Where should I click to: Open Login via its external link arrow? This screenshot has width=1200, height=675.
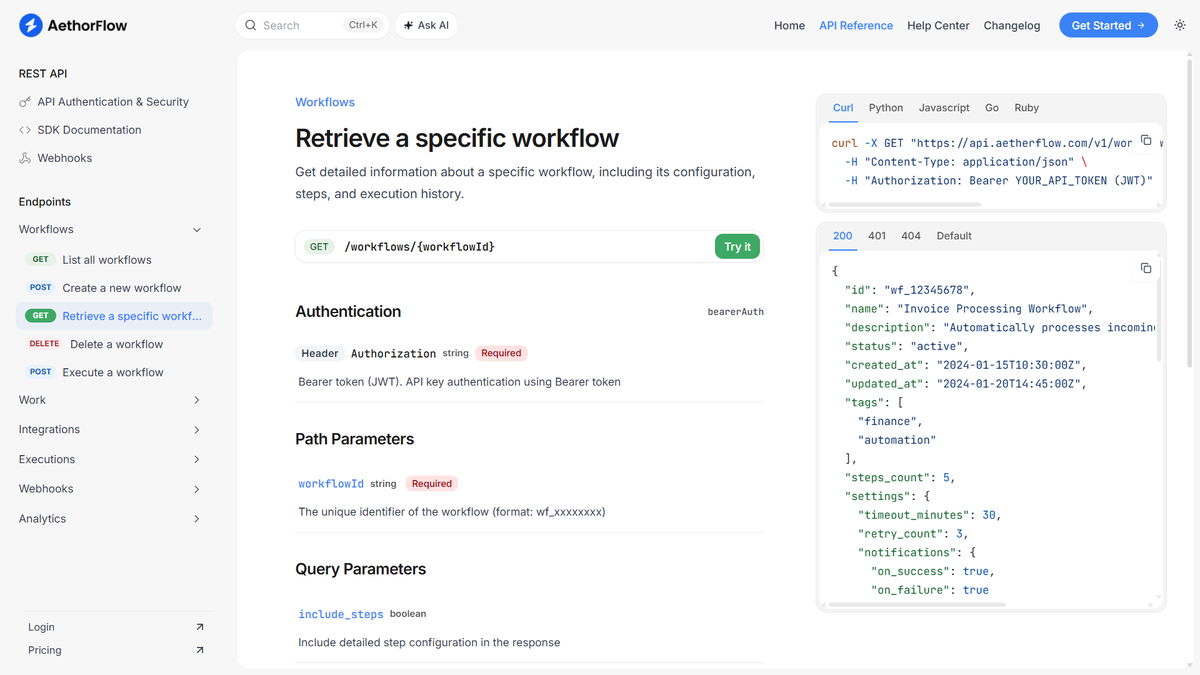199,627
